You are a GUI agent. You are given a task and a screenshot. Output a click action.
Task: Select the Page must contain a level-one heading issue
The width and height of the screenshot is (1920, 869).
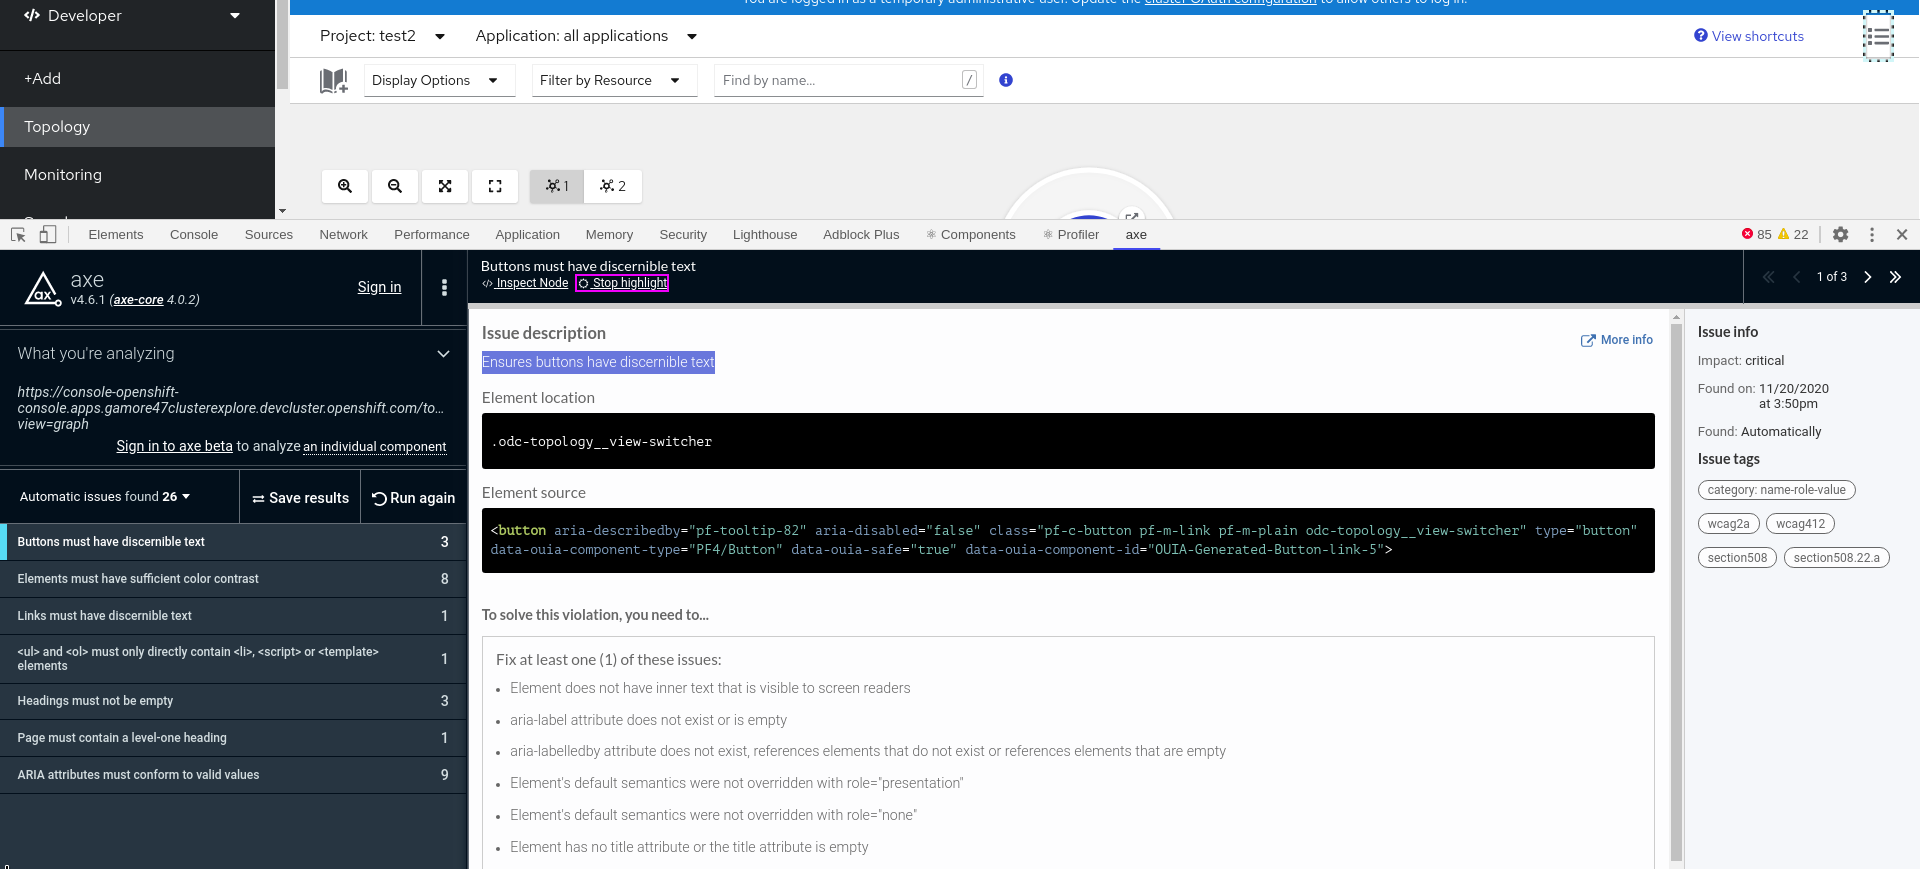[x=233, y=738]
